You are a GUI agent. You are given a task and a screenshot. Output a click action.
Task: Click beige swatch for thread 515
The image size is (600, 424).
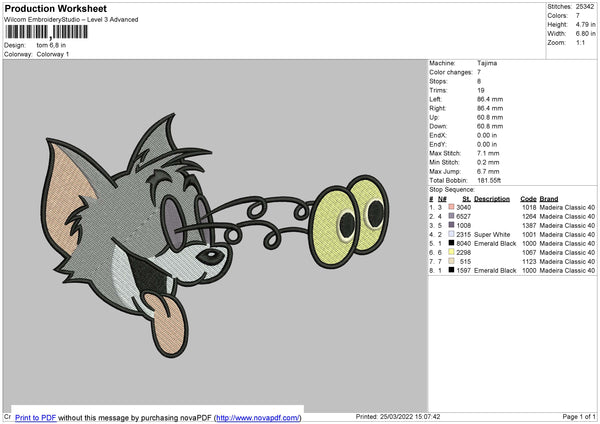pos(451,261)
